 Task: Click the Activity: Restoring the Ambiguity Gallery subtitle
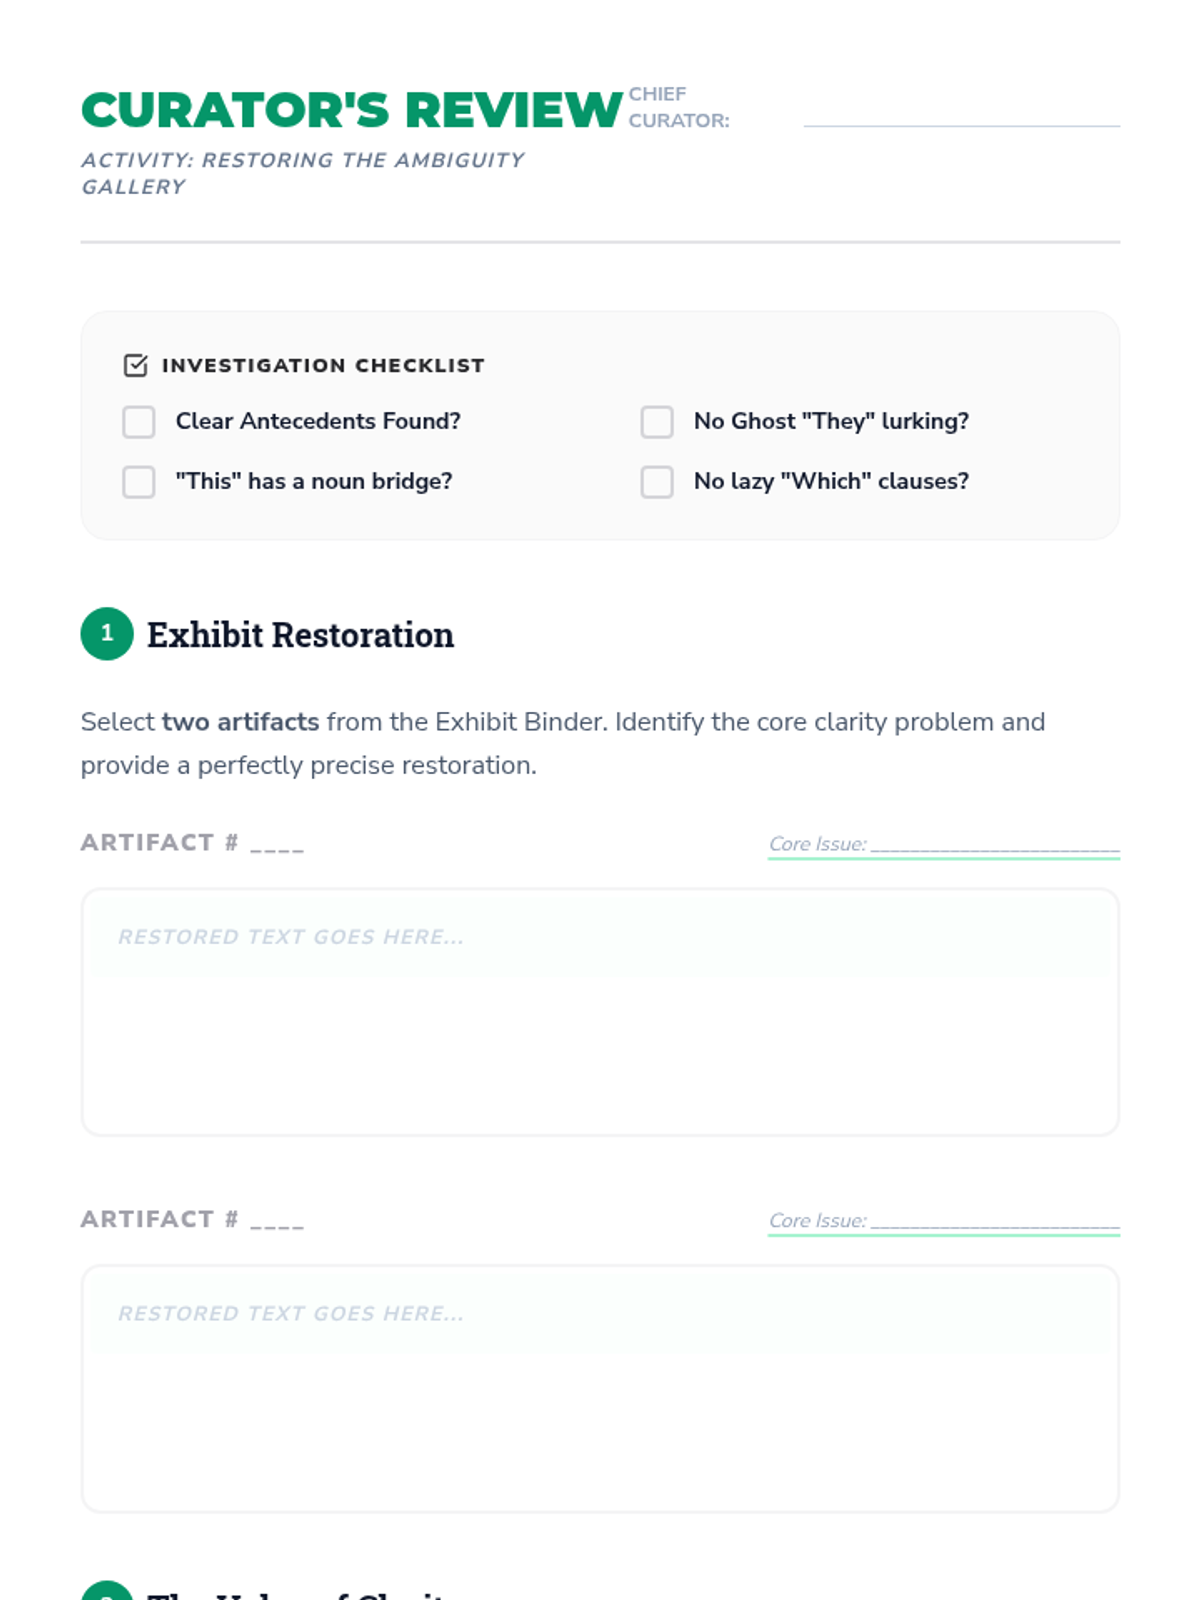point(303,173)
